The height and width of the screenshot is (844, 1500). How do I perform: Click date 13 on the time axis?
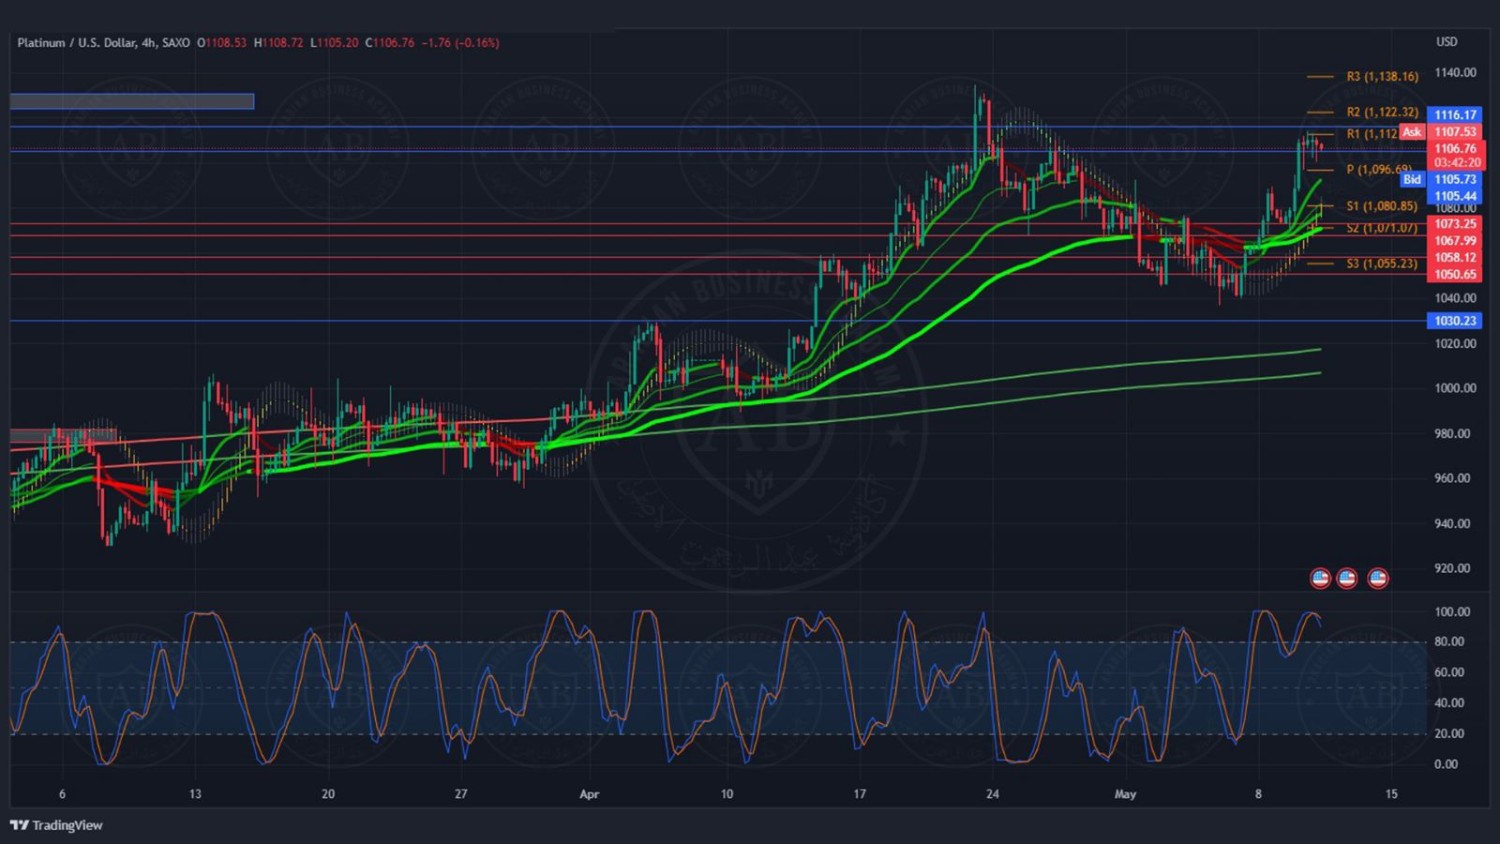tap(195, 794)
